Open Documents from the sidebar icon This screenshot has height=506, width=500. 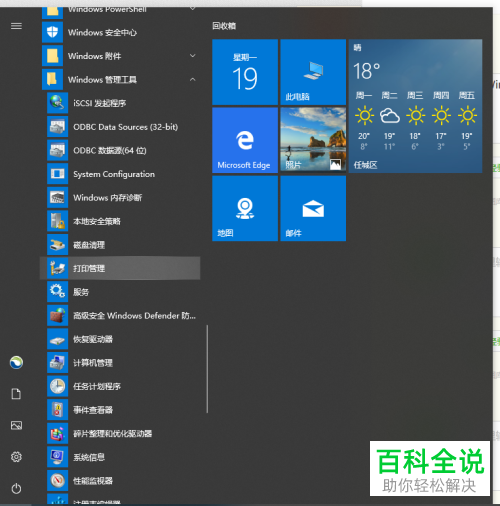coord(16,394)
